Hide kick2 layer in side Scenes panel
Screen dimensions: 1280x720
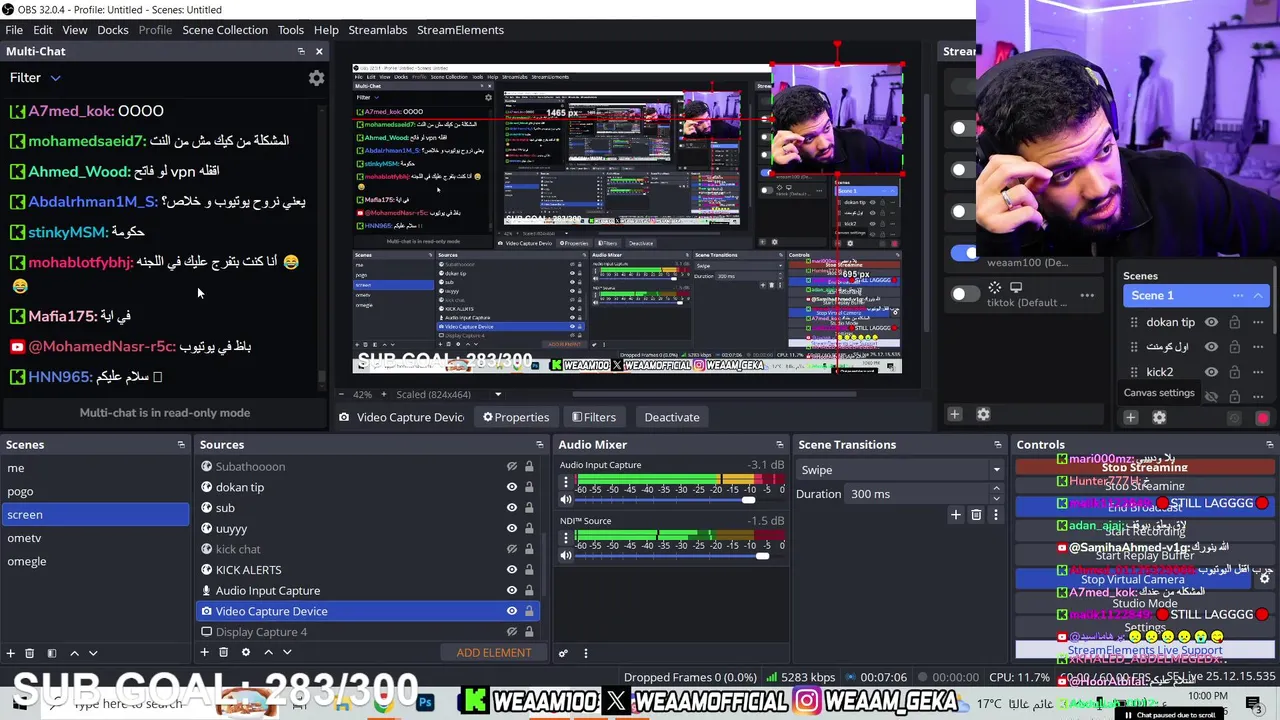[1211, 372]
